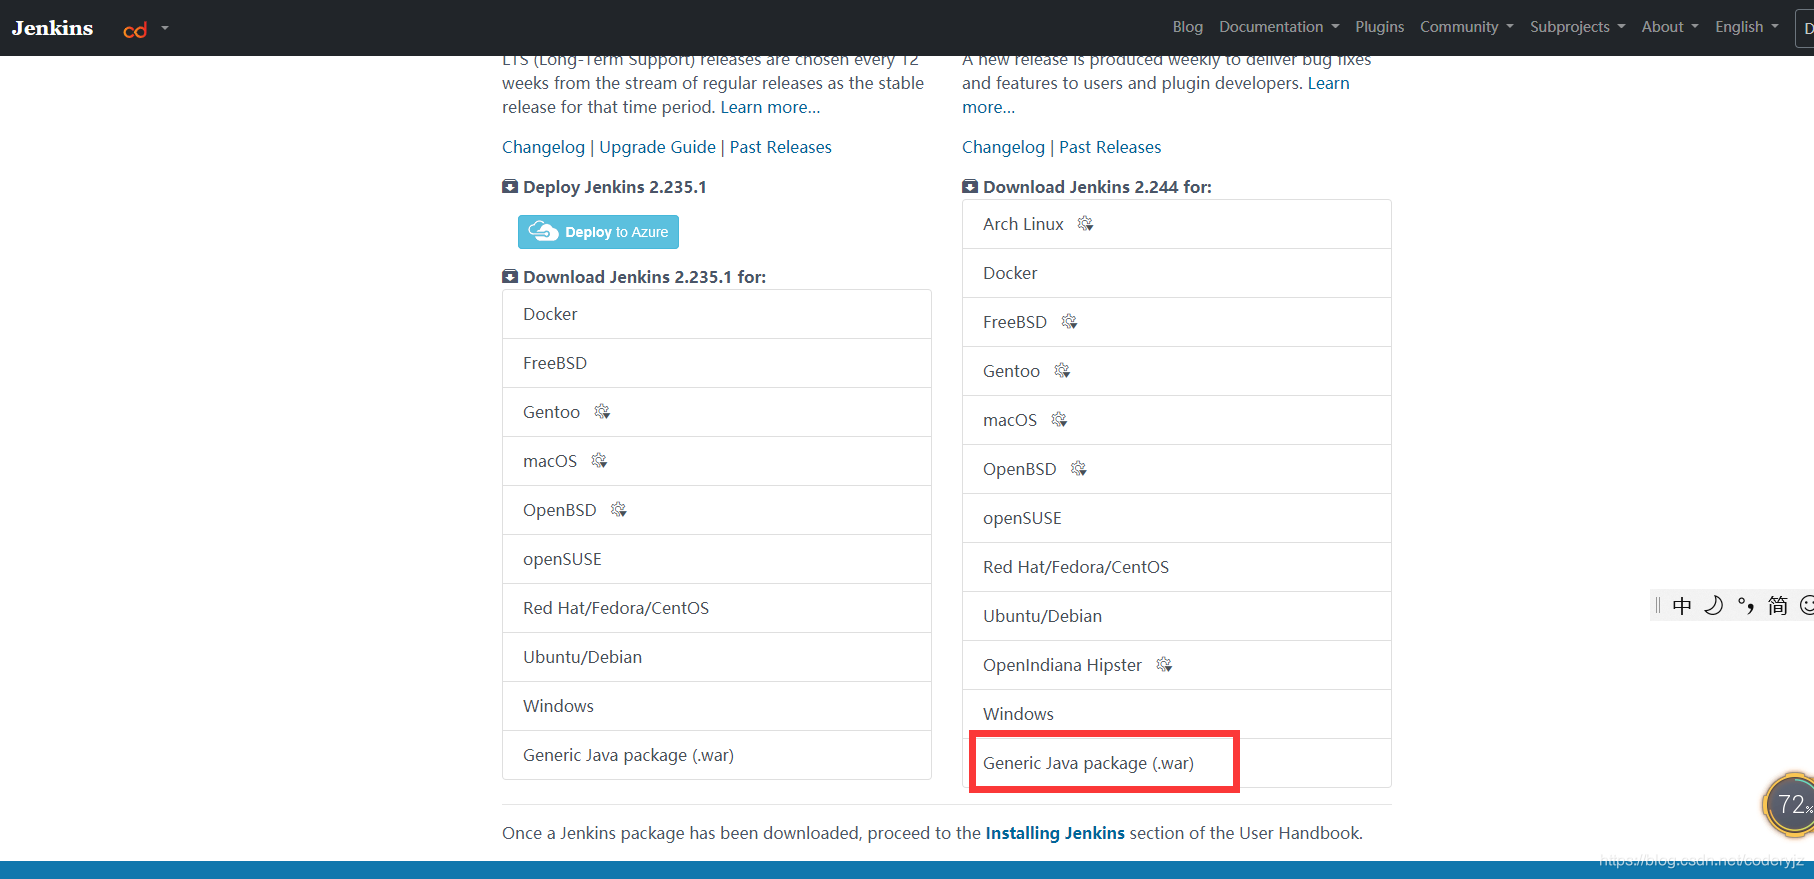Open LTS Past Releases link
Image resolution: width=1814 pixels, height=879 pixels.
point(780,147)
